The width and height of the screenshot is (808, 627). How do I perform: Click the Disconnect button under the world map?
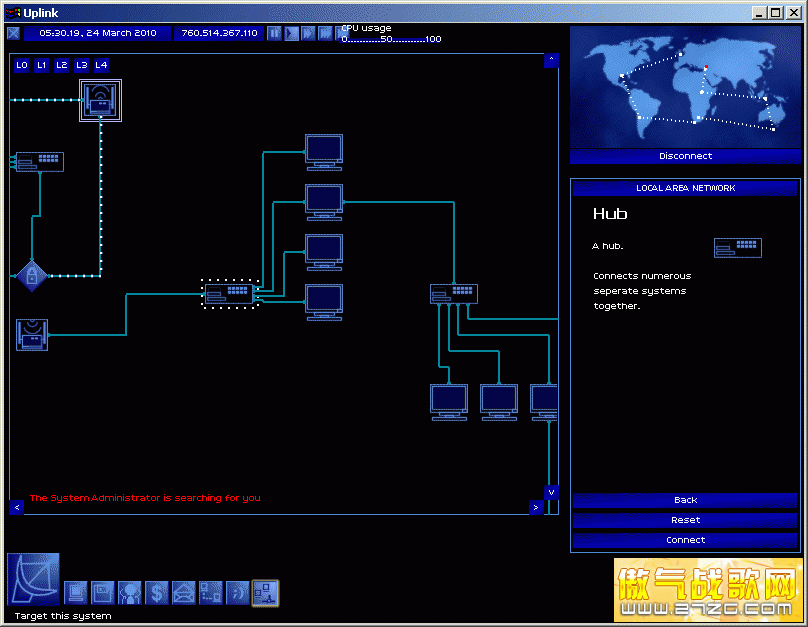point(685,156)
